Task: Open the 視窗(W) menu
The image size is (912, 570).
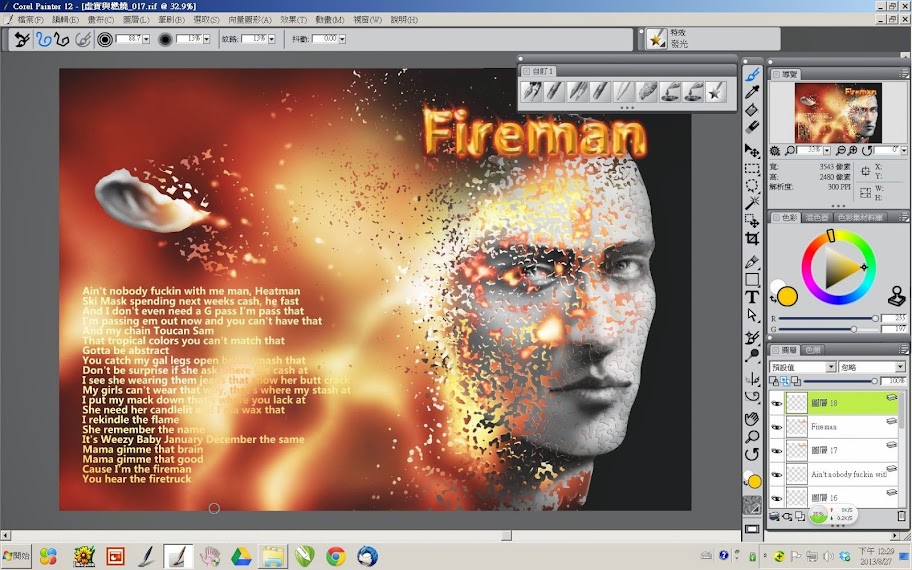Action: (x=368, y=20)
